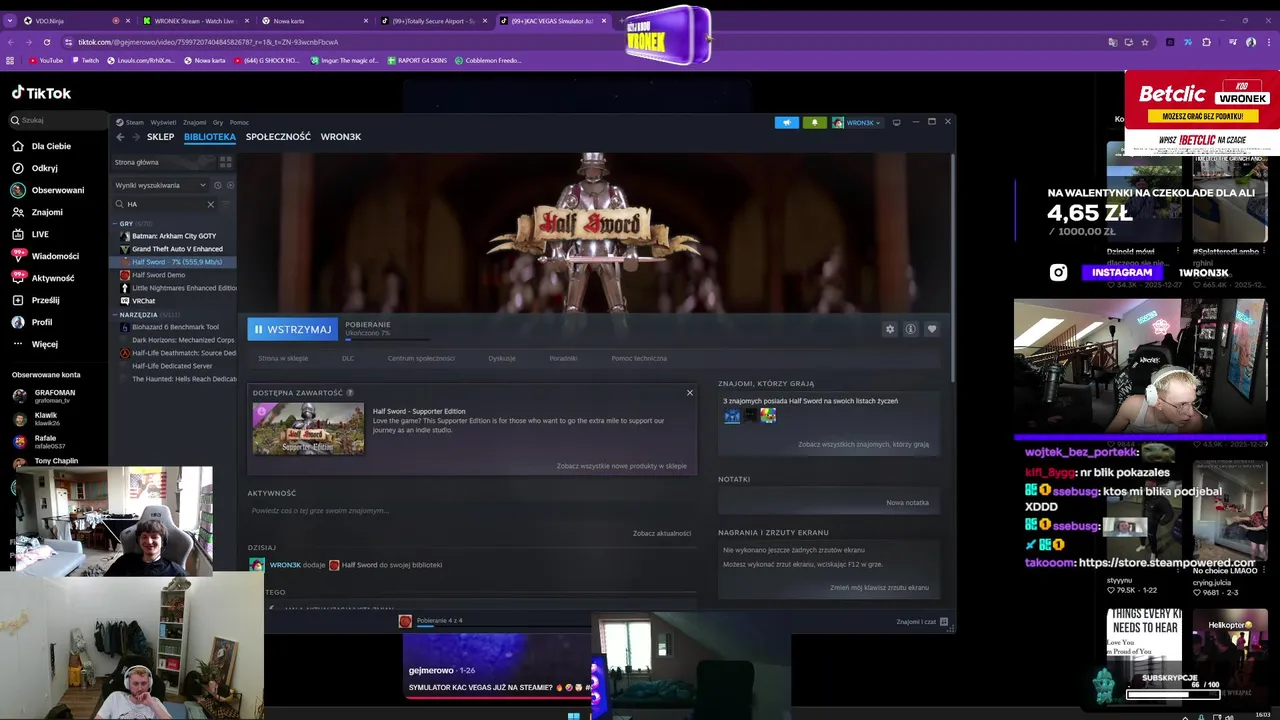This screenshot has width=1280, height=720.
Task: Open Centrum społeczności link
Action: coord(421,358)
